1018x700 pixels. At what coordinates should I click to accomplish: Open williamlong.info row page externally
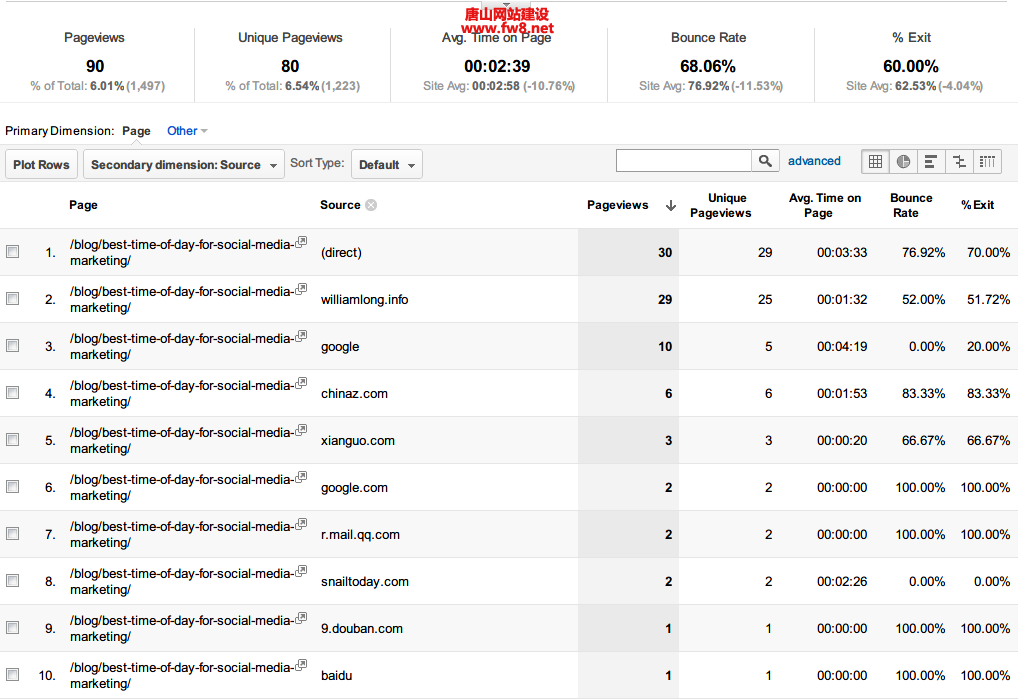click(x=301, y=289)
